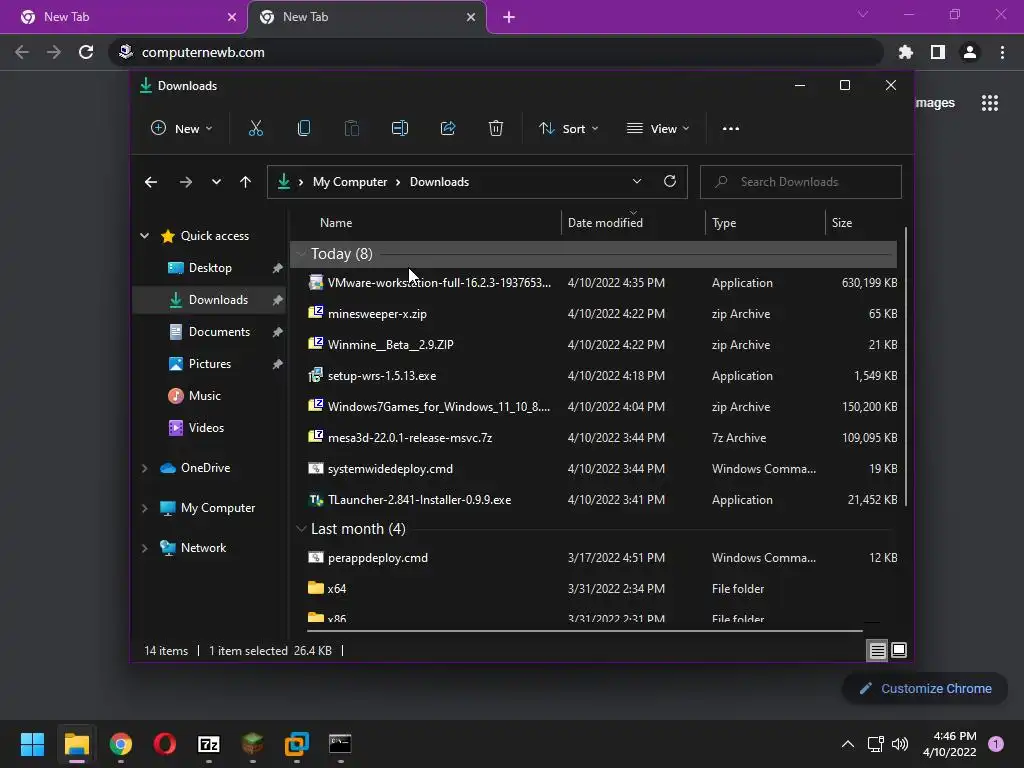Screen dimensions: 1024x768
Task: Click the Cut scissors icon in Explorer toolbar
Action: click(255, 129)
